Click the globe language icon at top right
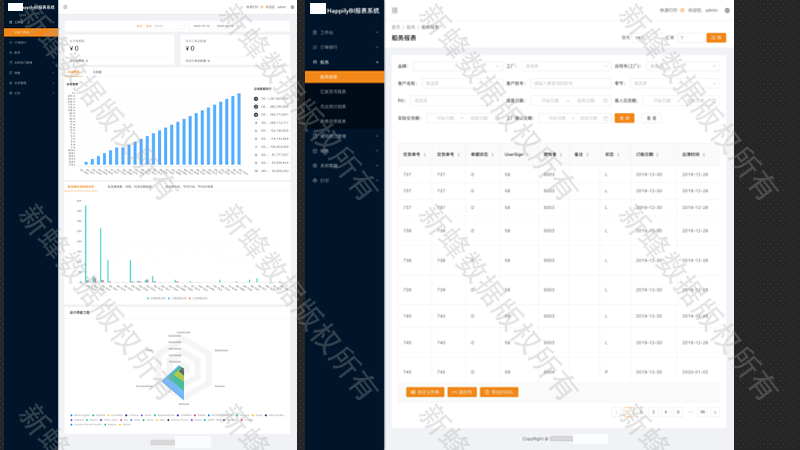 [x=727, y=10]
